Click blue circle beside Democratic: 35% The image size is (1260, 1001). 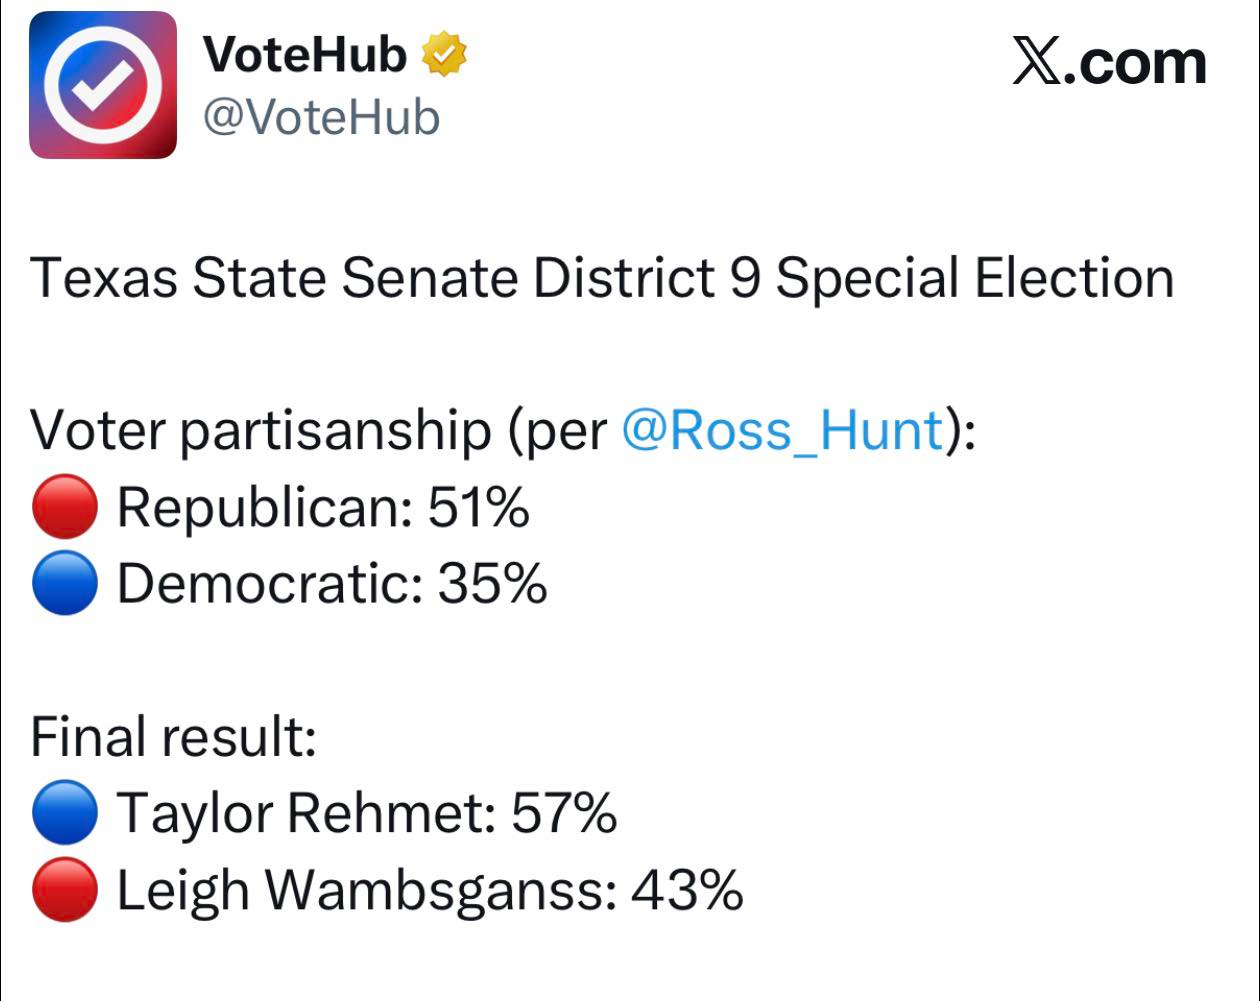click(x=65, y=585)
